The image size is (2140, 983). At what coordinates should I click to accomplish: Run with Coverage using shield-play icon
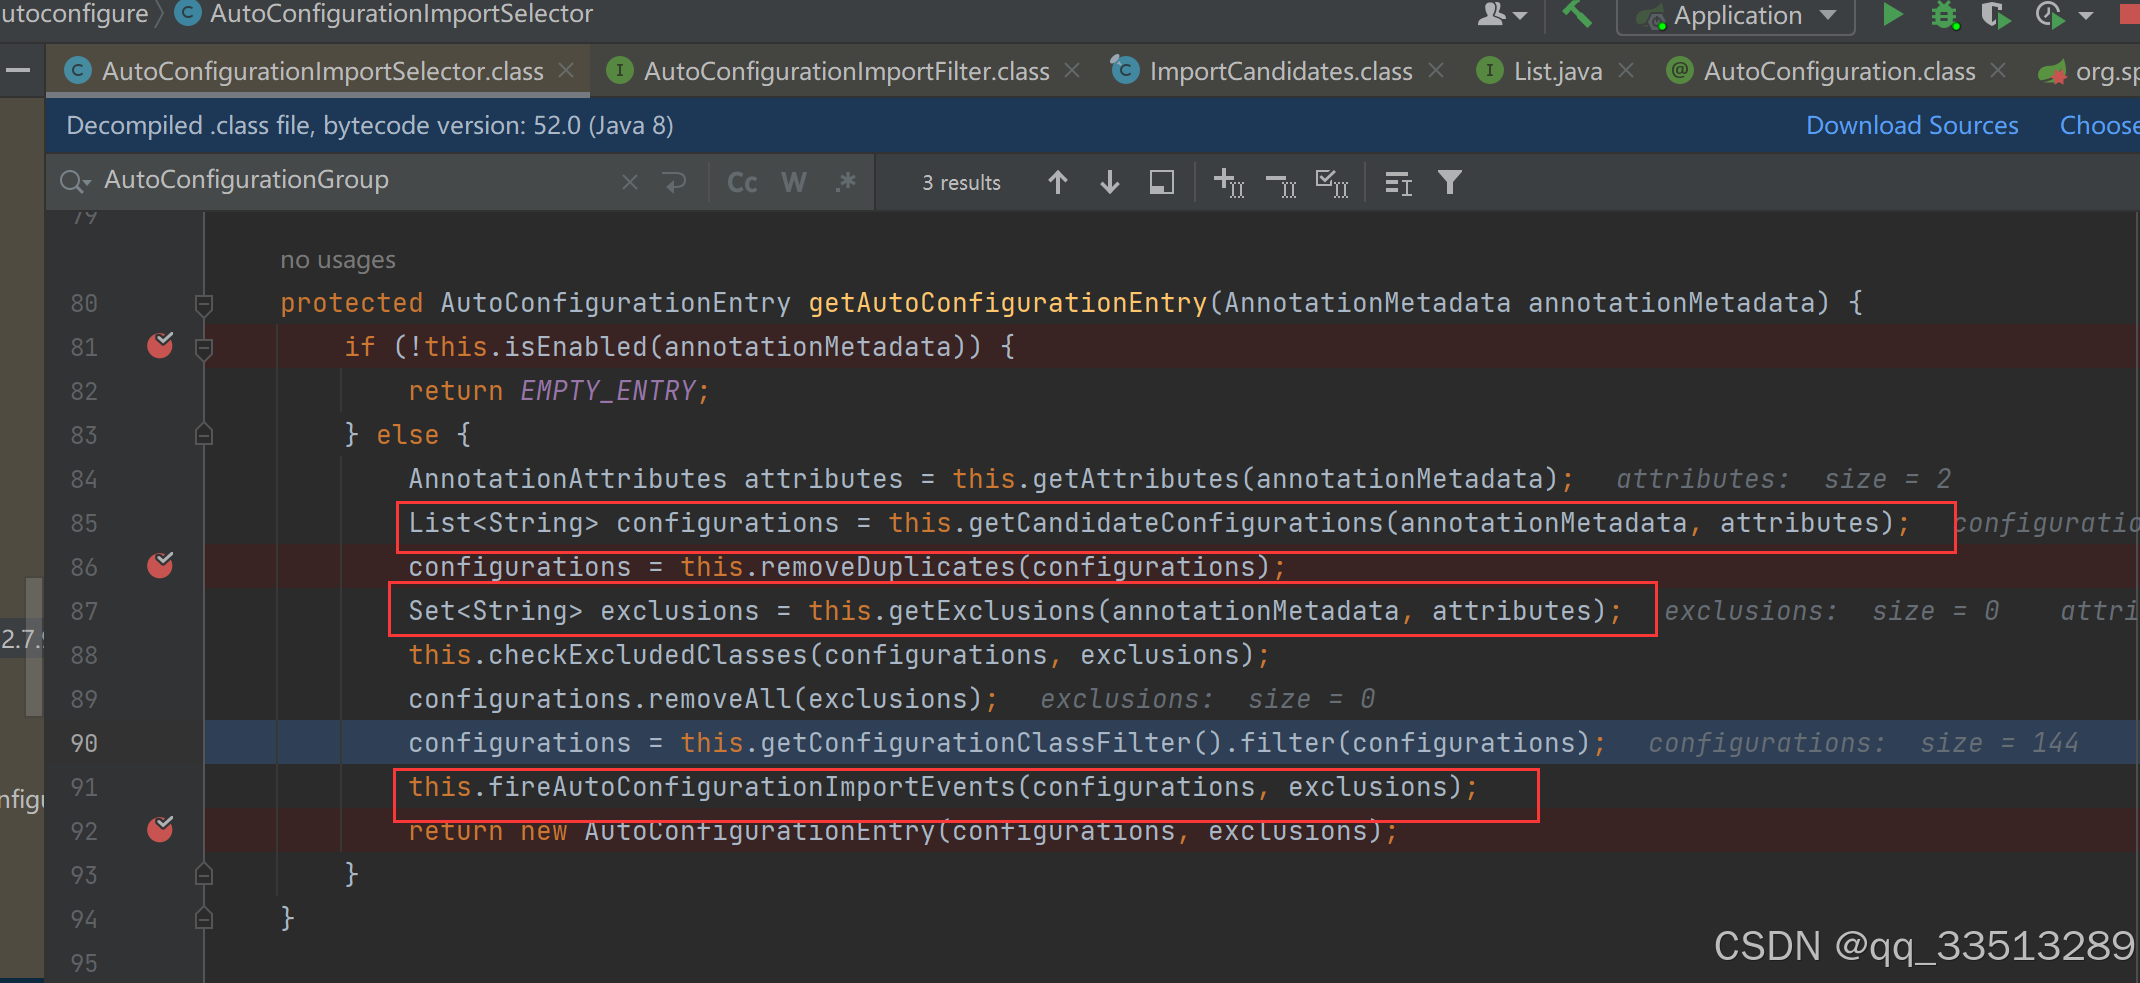pyautogui.click(x=1994, y=16)
